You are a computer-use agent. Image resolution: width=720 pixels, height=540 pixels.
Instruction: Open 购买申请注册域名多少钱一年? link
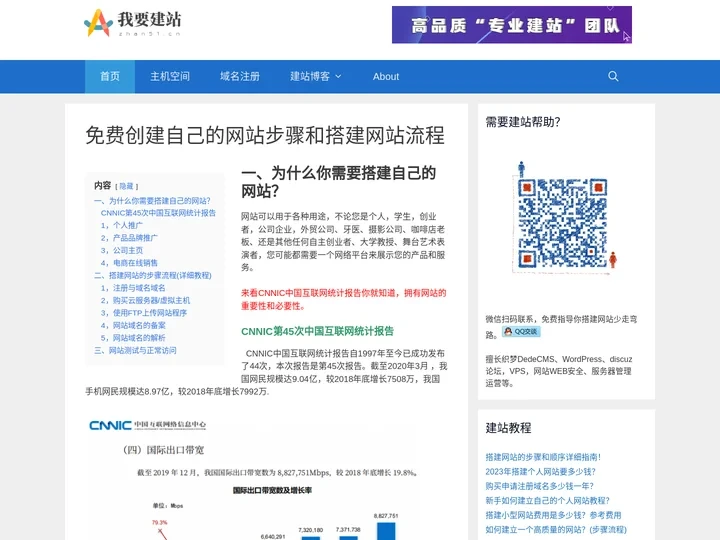click(540, 486)
